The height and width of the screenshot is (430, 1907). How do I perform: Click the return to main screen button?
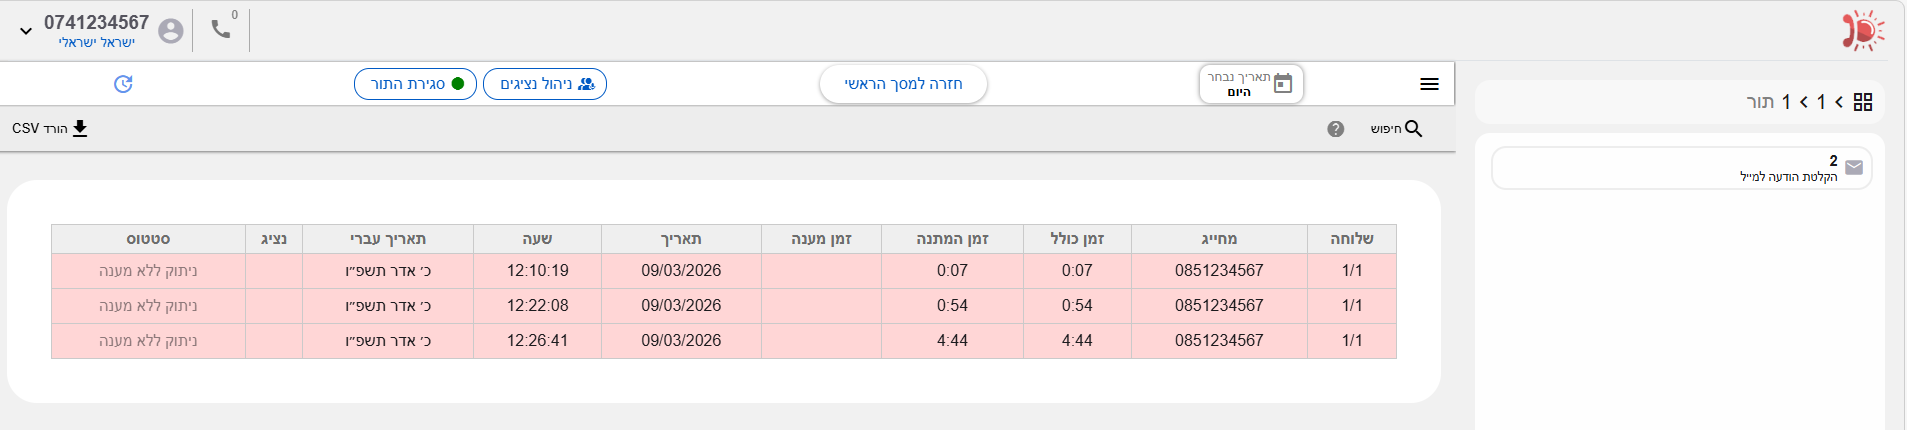click(x=903, y=84)
